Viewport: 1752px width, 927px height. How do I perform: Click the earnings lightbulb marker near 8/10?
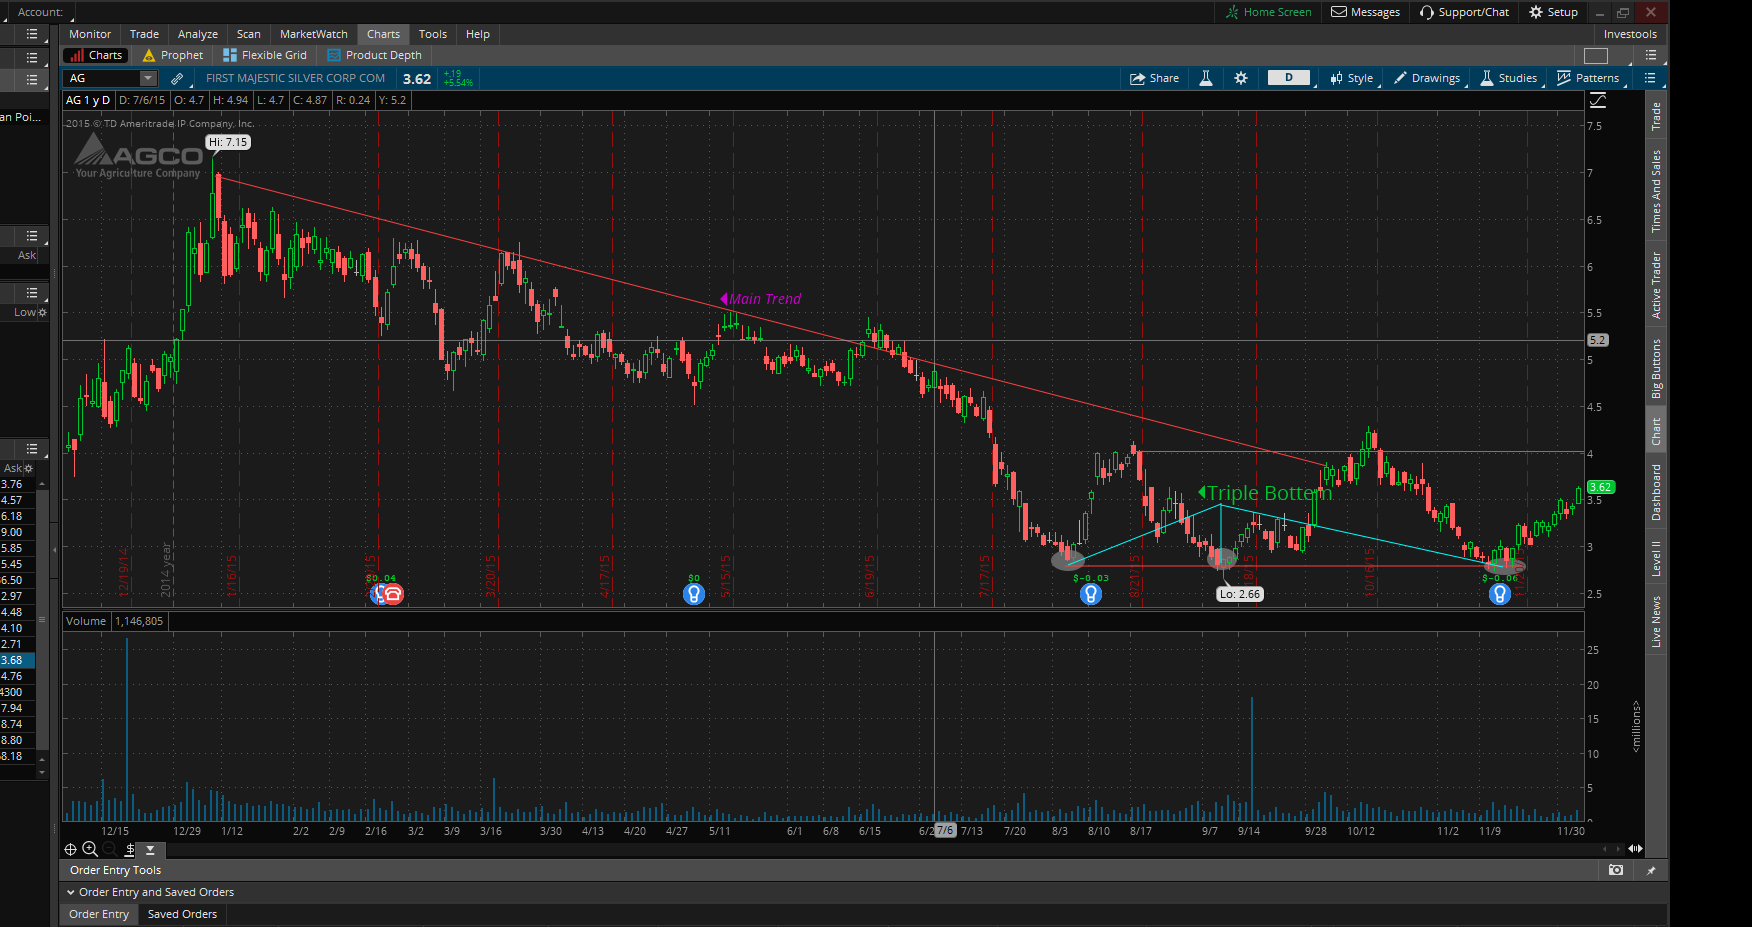click(x=1091, y=594)
